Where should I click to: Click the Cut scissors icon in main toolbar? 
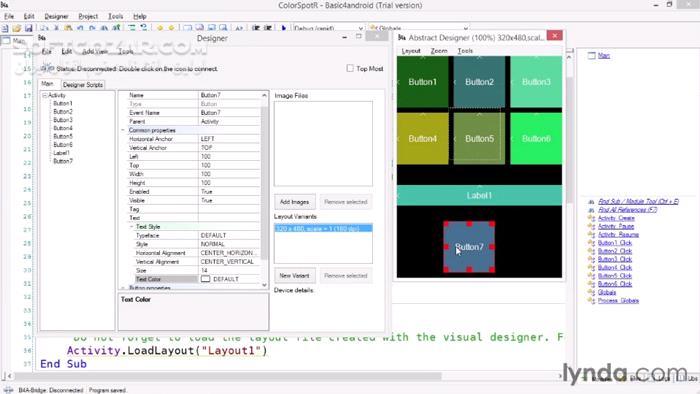[x=56, y=28]
